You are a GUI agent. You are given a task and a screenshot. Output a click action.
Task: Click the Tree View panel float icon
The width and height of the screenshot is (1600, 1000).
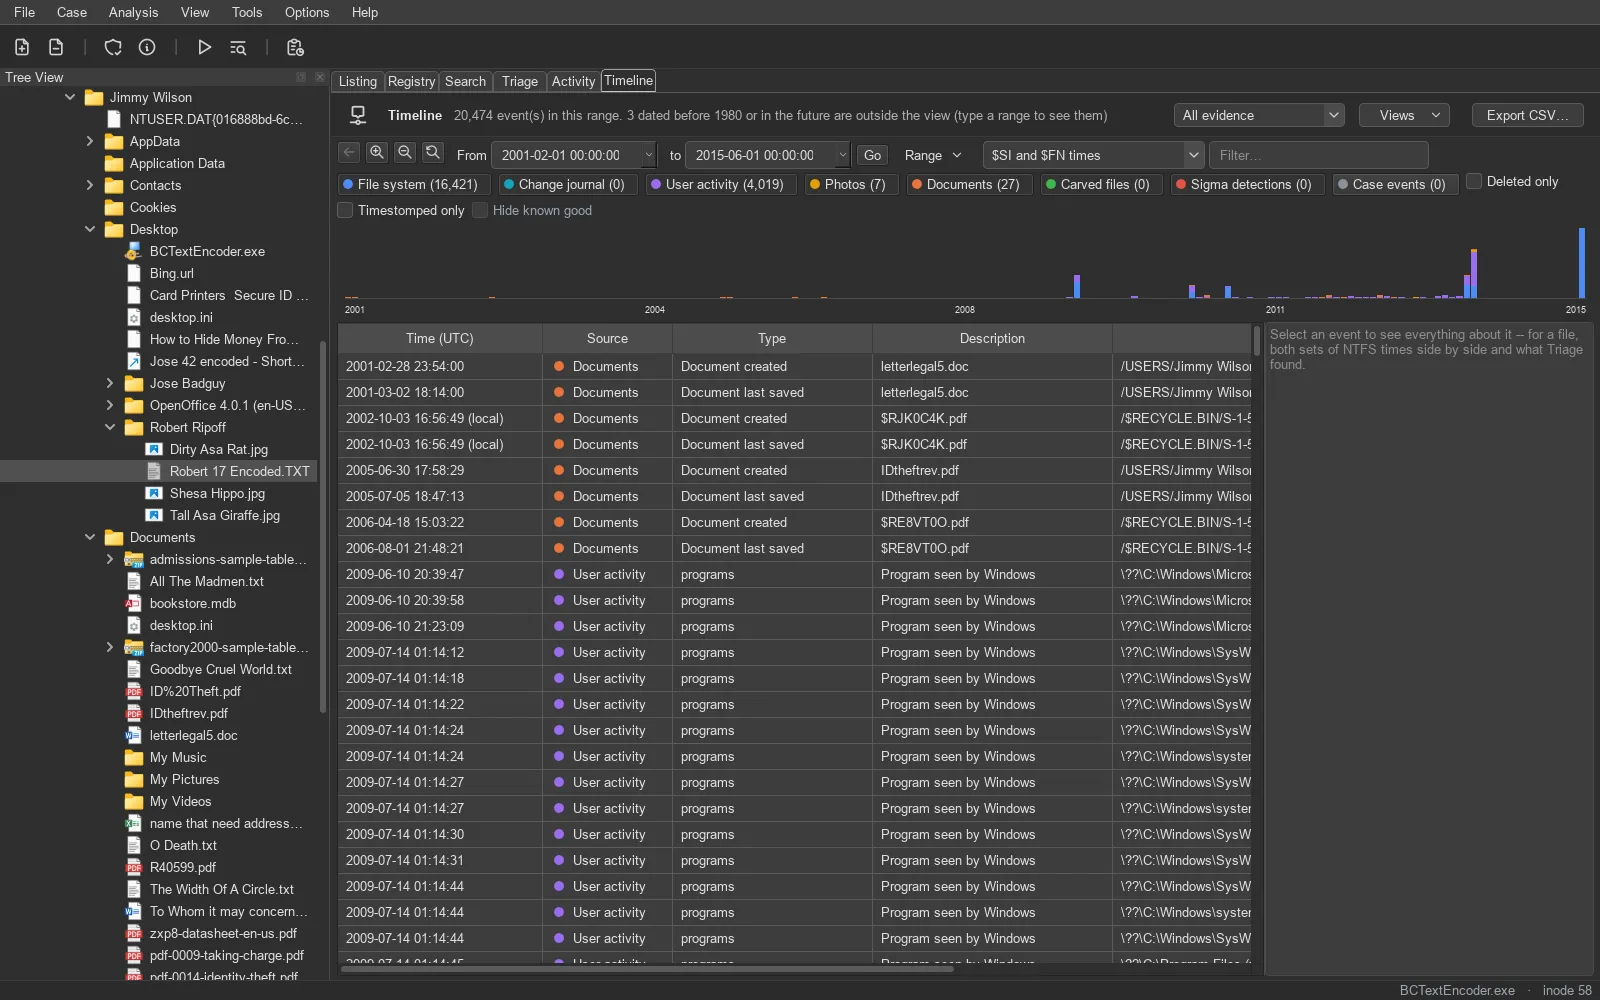(x=301, y=77)
